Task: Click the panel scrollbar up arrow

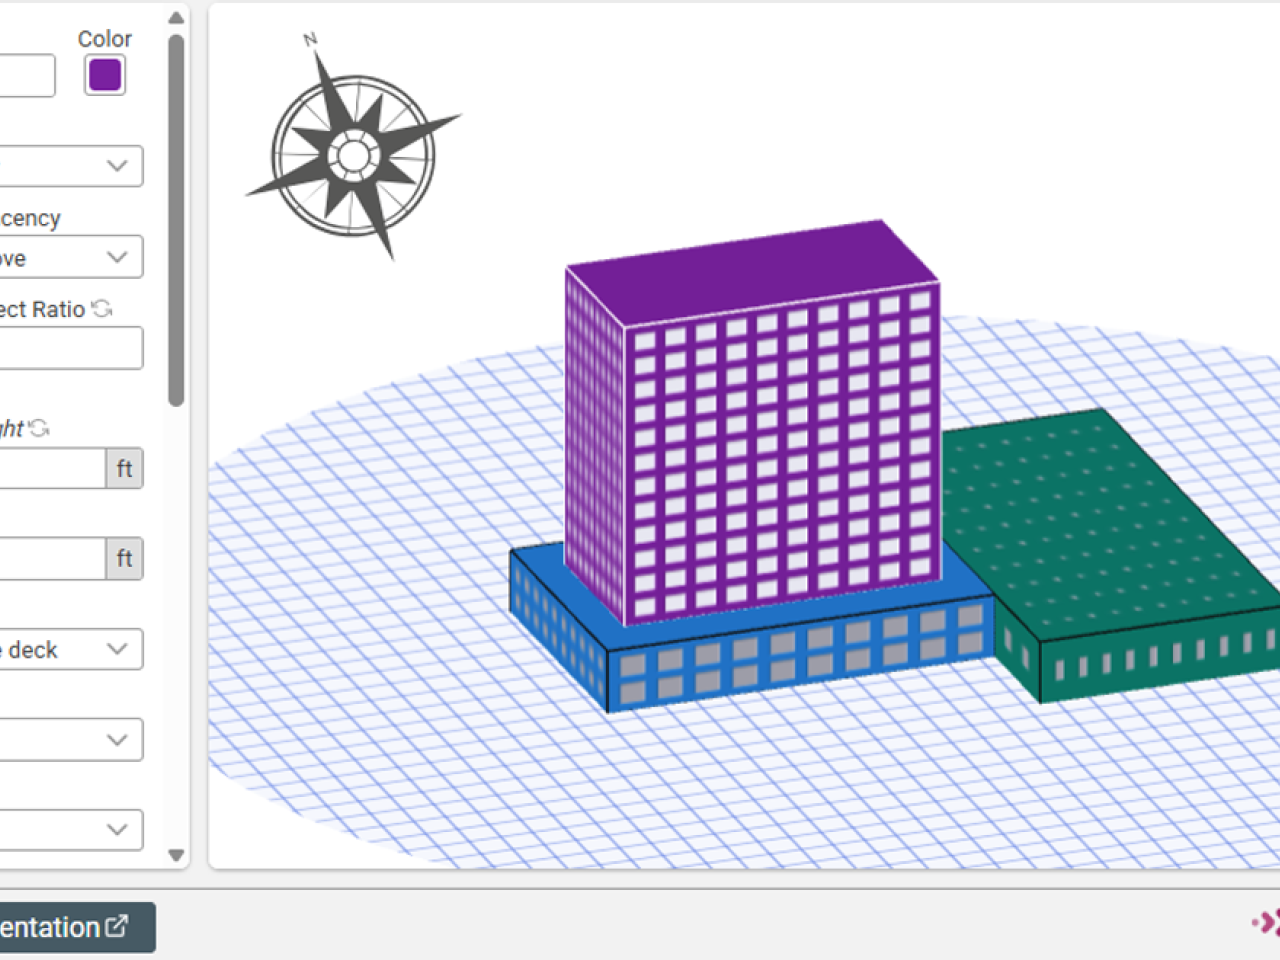Action: 176,18
